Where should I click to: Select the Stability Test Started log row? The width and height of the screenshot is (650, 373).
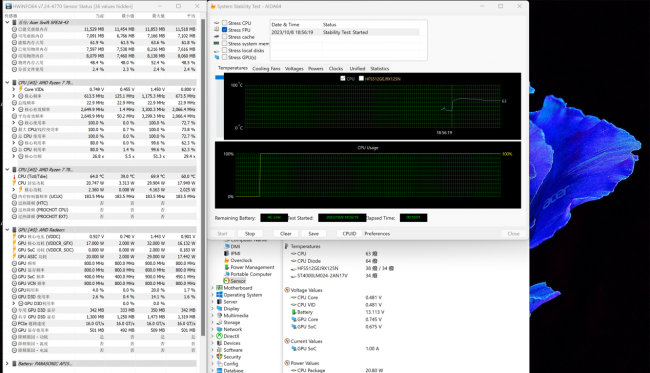[344, 32]
